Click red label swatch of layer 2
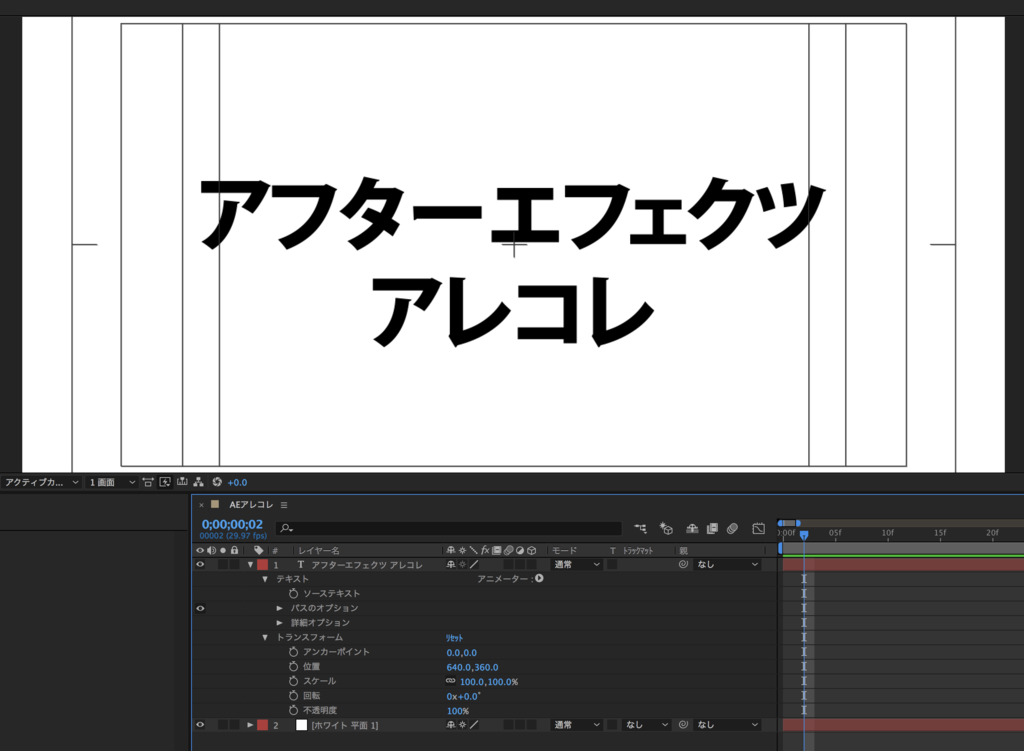1024x751 pixels. pos(263,724)
